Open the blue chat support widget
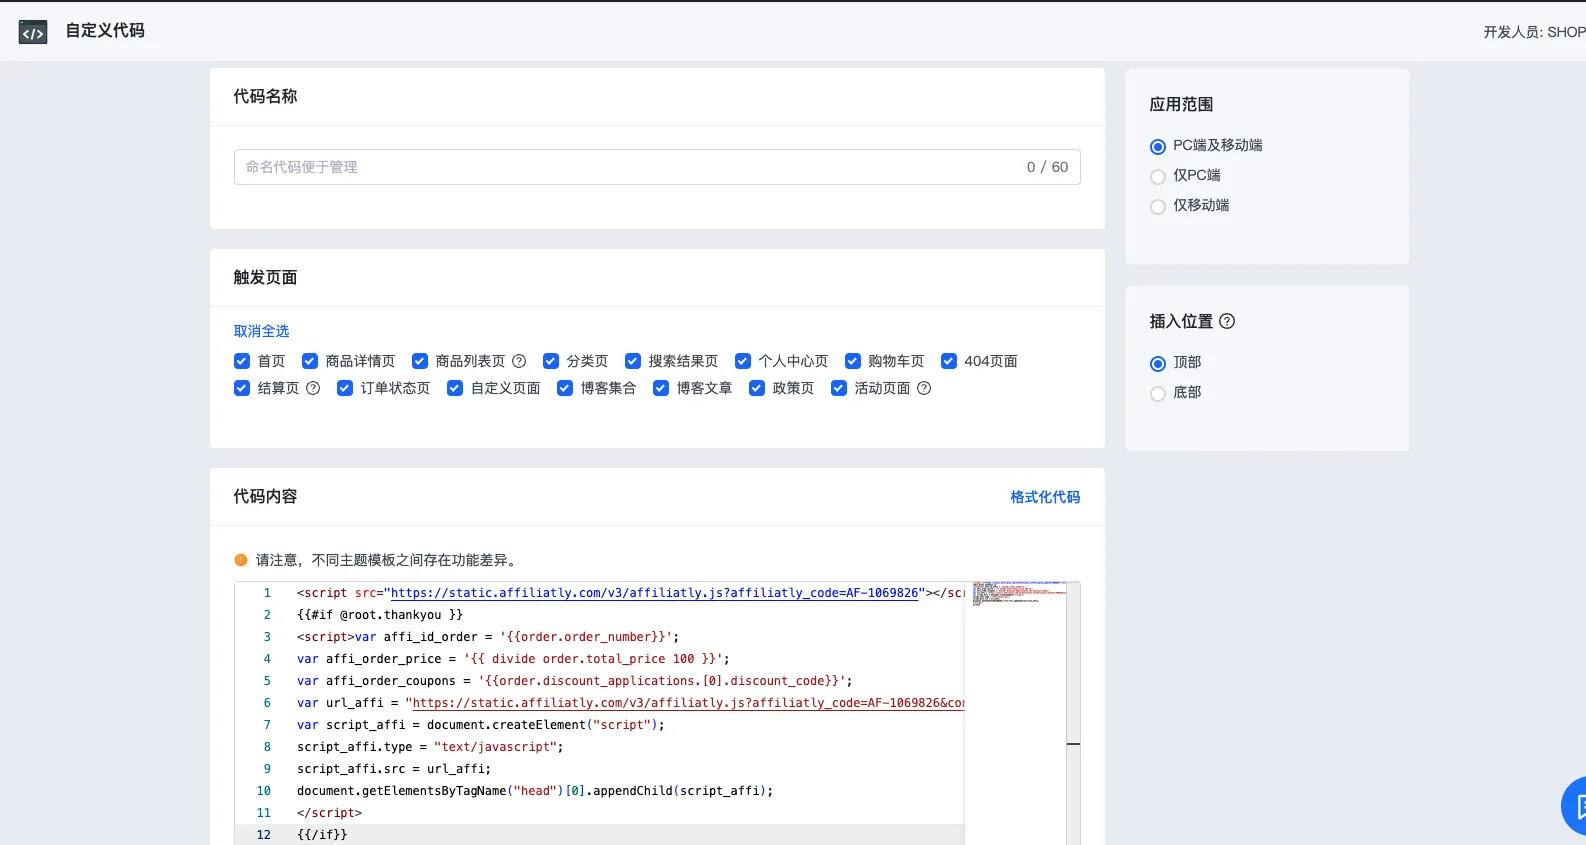1586x845 pixels. 1575,805
